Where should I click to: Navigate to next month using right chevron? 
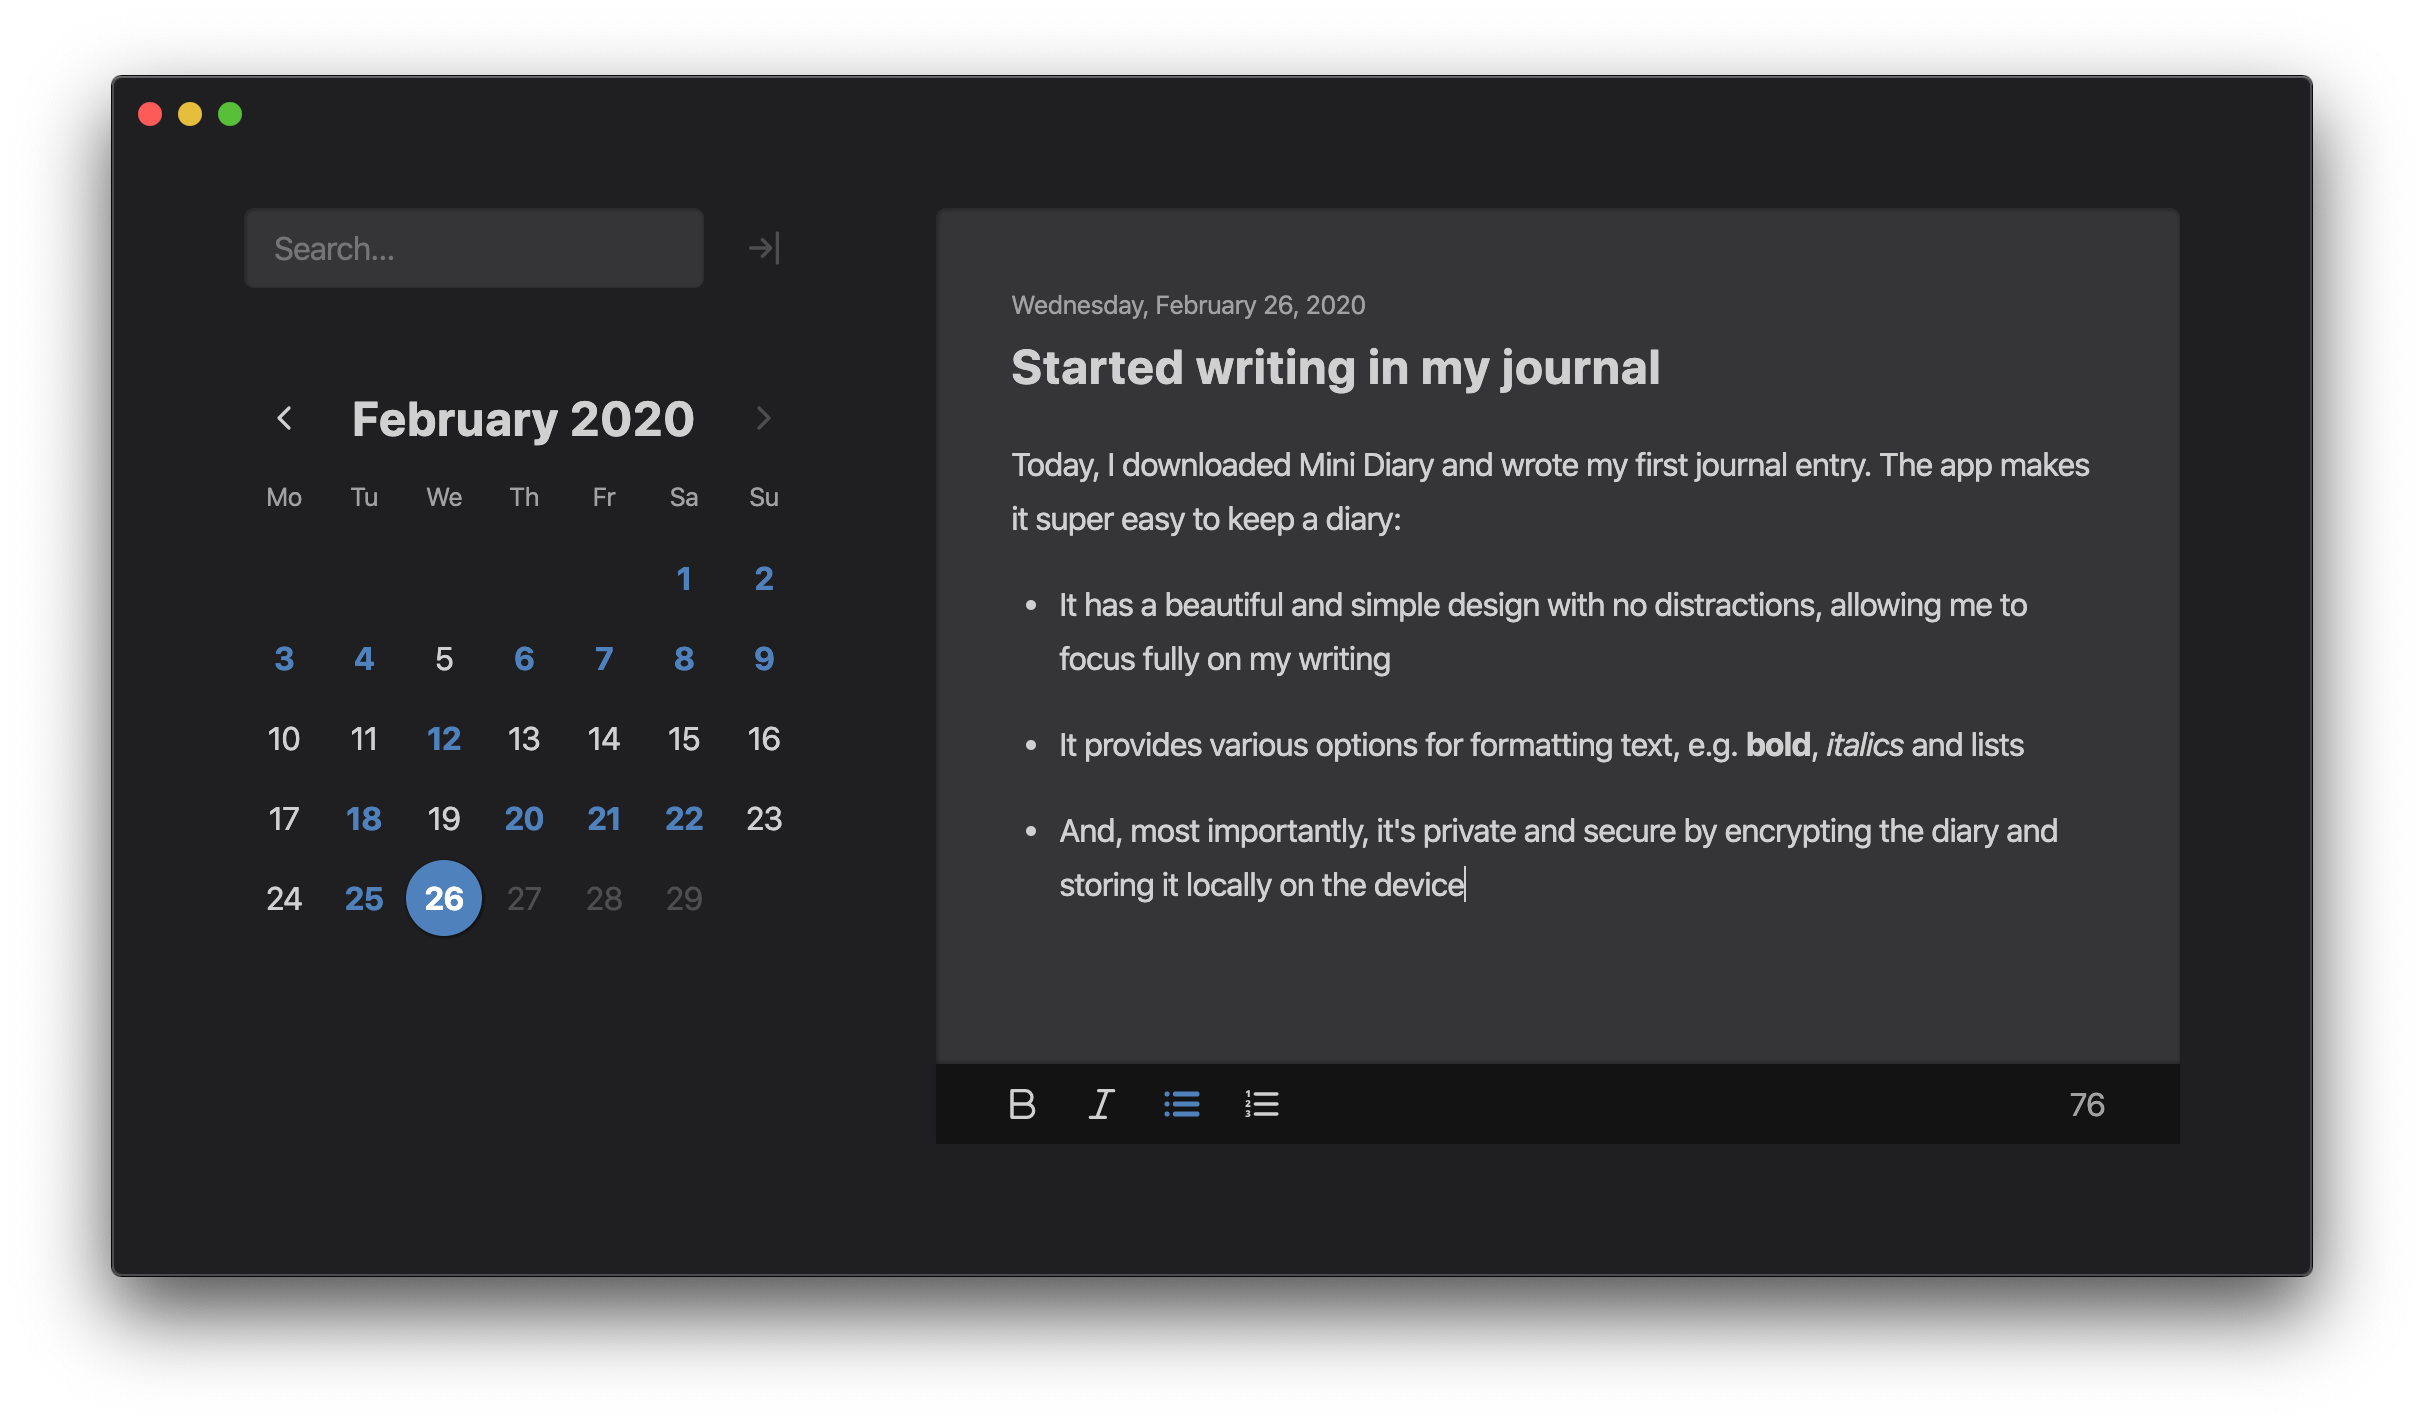point(763,417)
